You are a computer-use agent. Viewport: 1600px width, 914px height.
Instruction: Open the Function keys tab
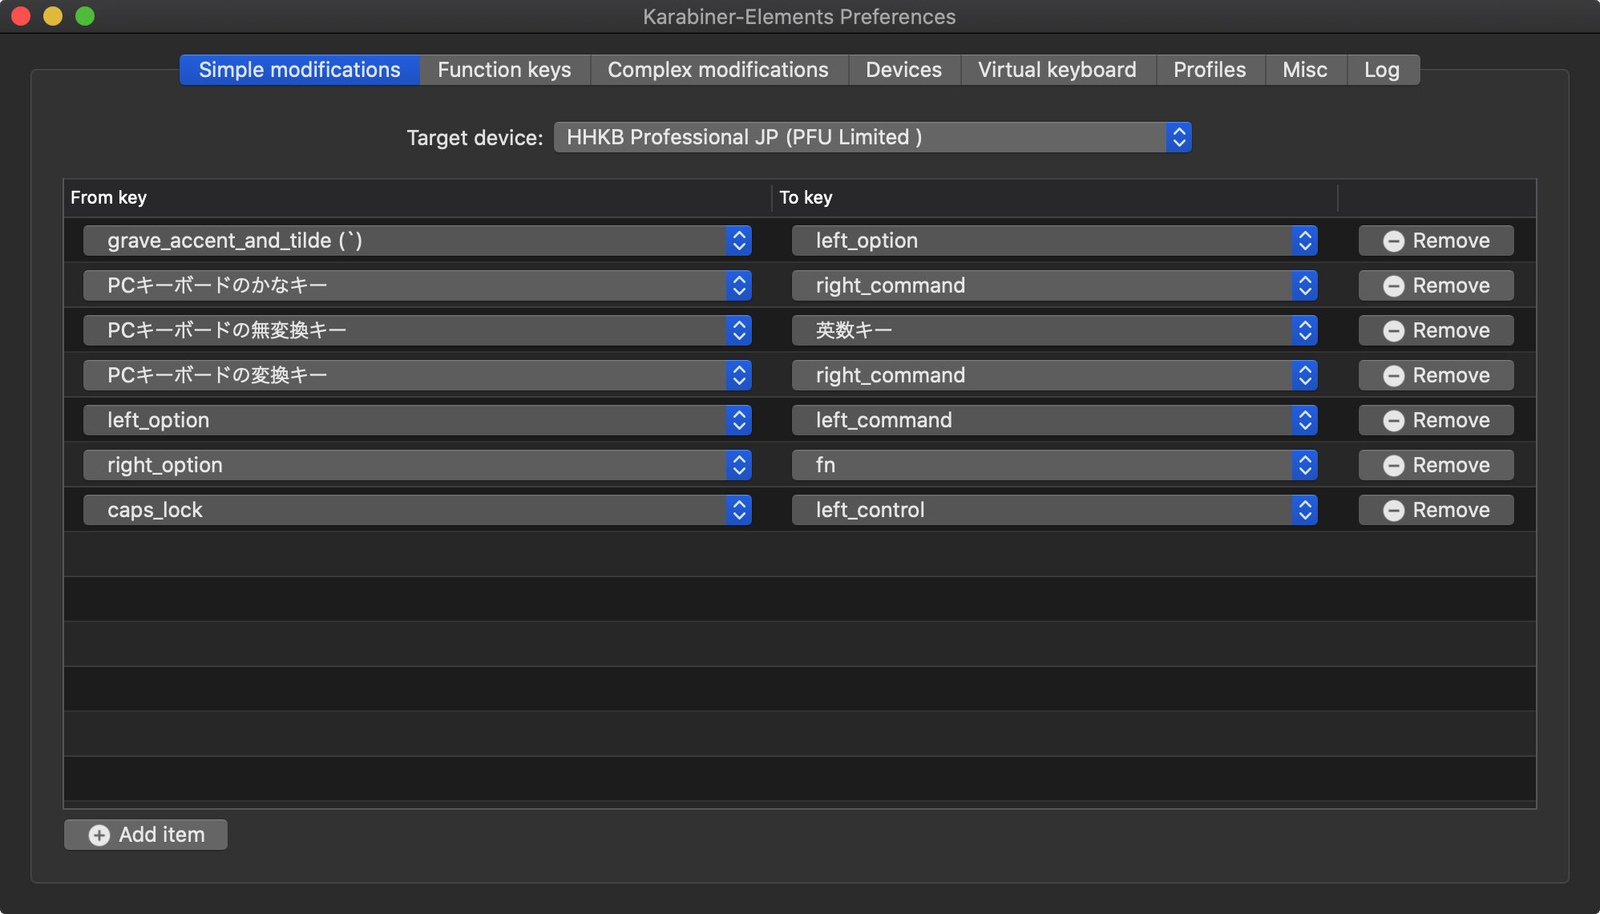[x=504, y=70]
